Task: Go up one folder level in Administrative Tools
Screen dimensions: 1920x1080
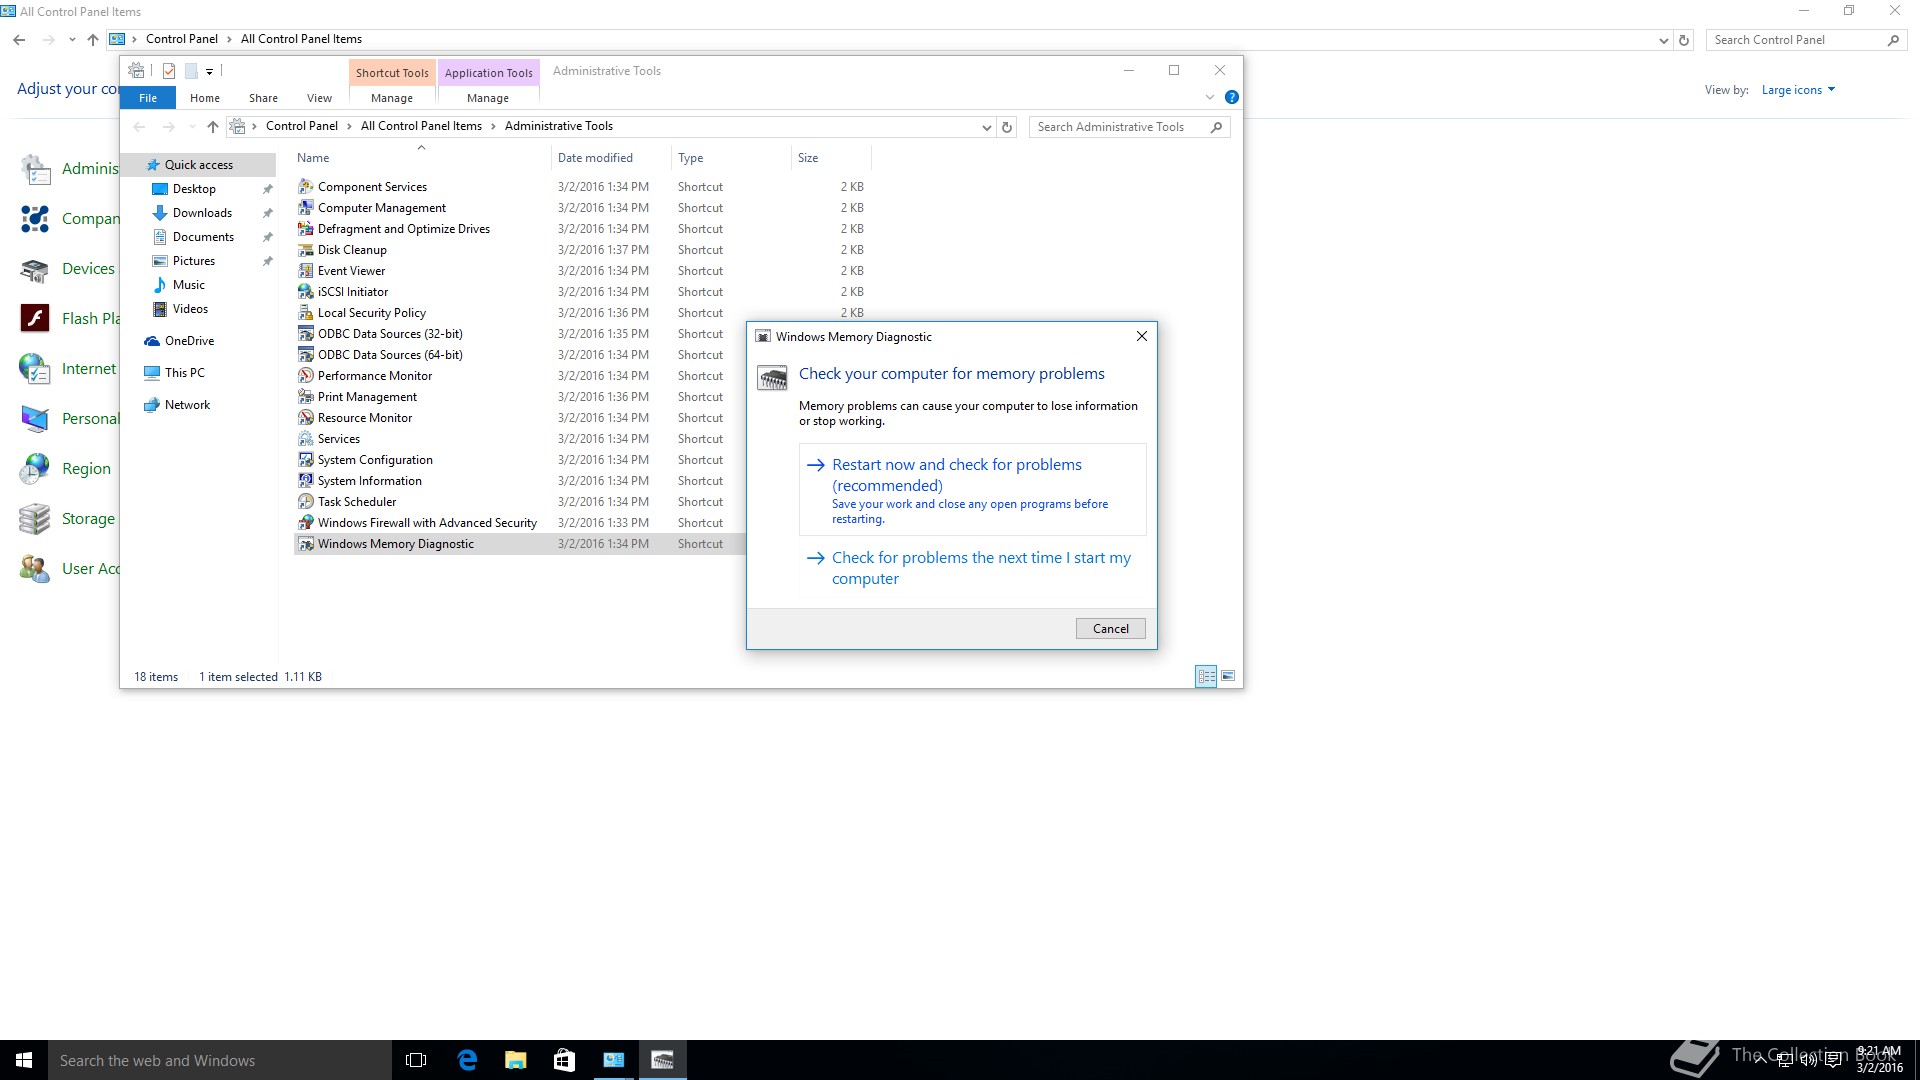Action: click(212, 127)
